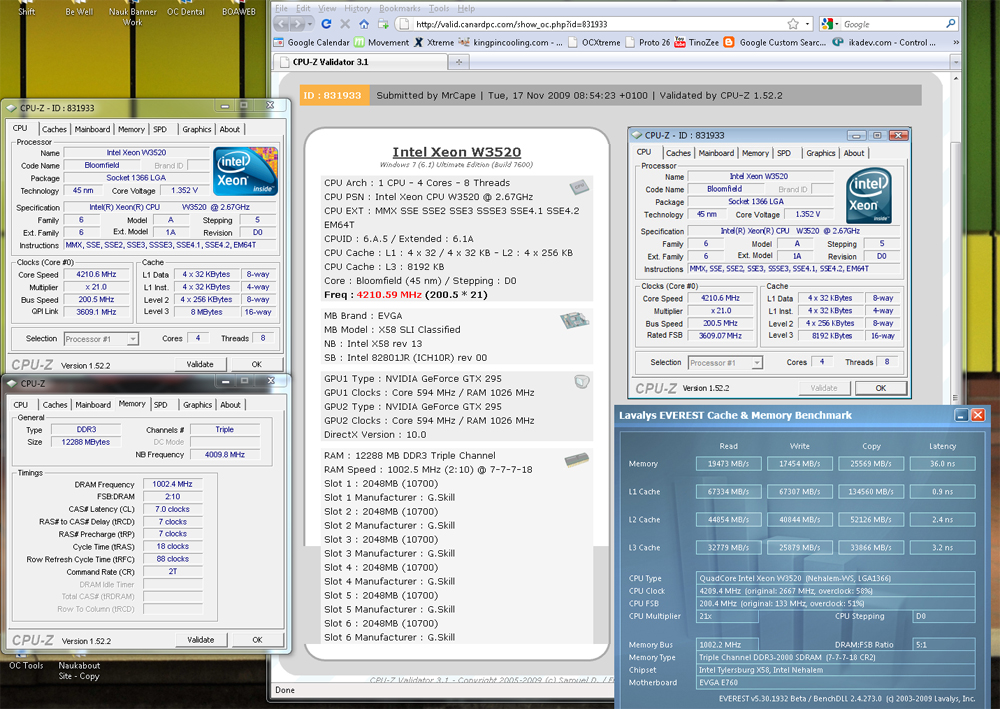Click the Memory Latency 36.0 ns value

coord(943,464)
